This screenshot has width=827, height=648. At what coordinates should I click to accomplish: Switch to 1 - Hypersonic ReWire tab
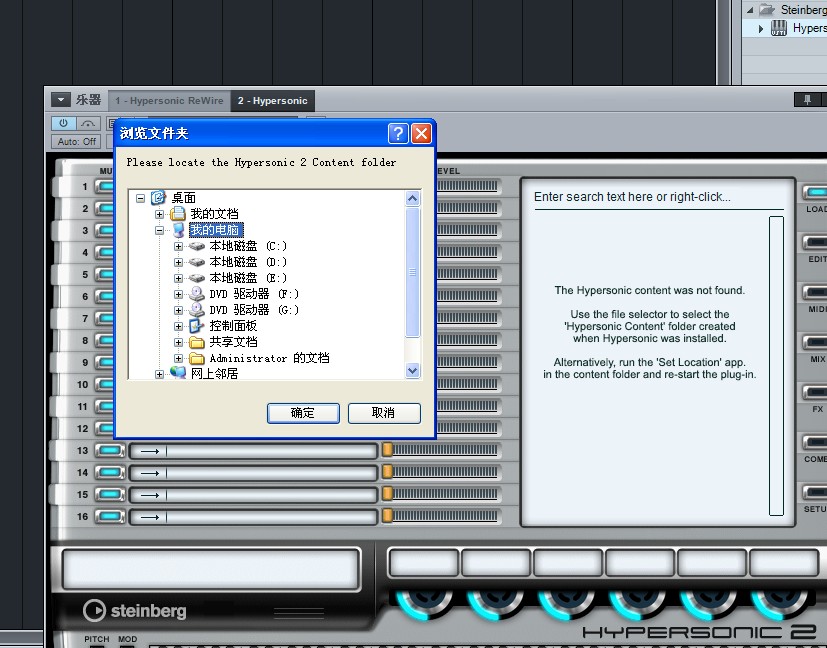coord(169,101)
